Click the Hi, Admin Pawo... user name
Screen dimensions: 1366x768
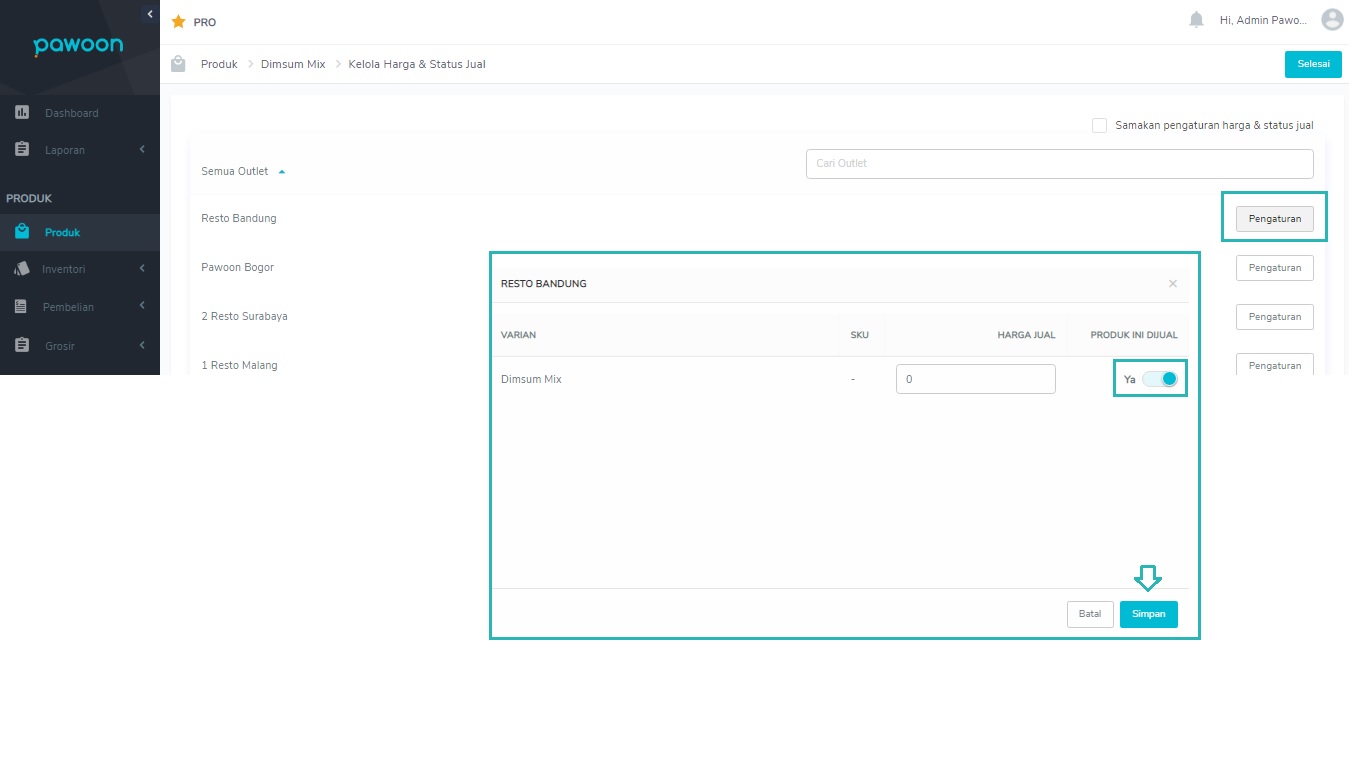1263,20
